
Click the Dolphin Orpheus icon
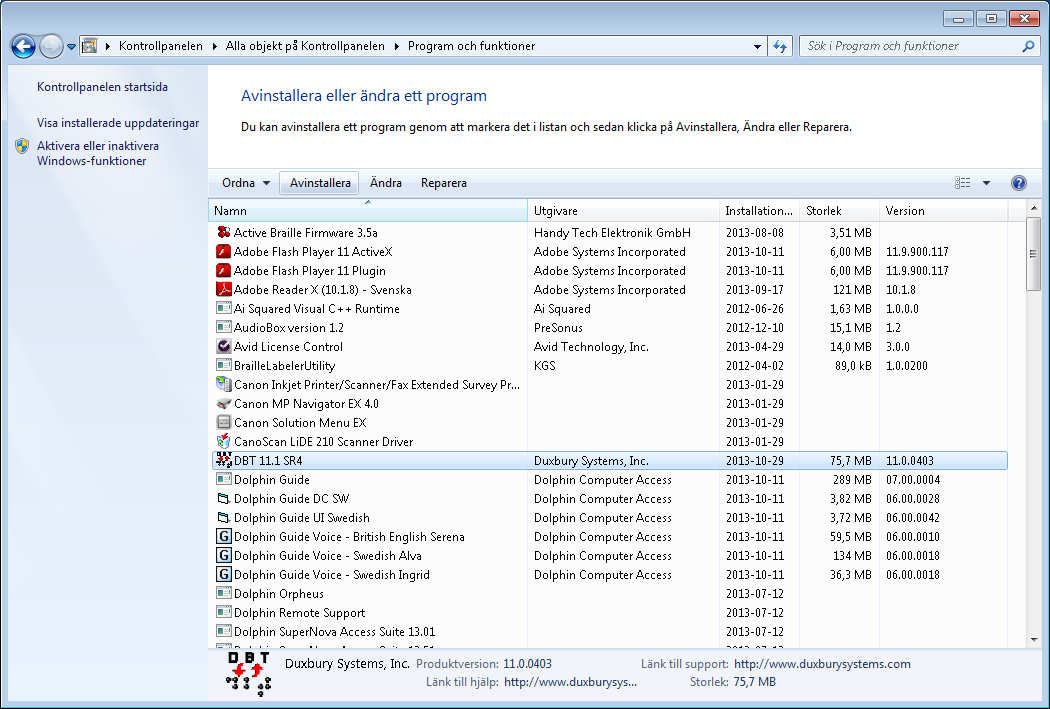tap(224, 593)
